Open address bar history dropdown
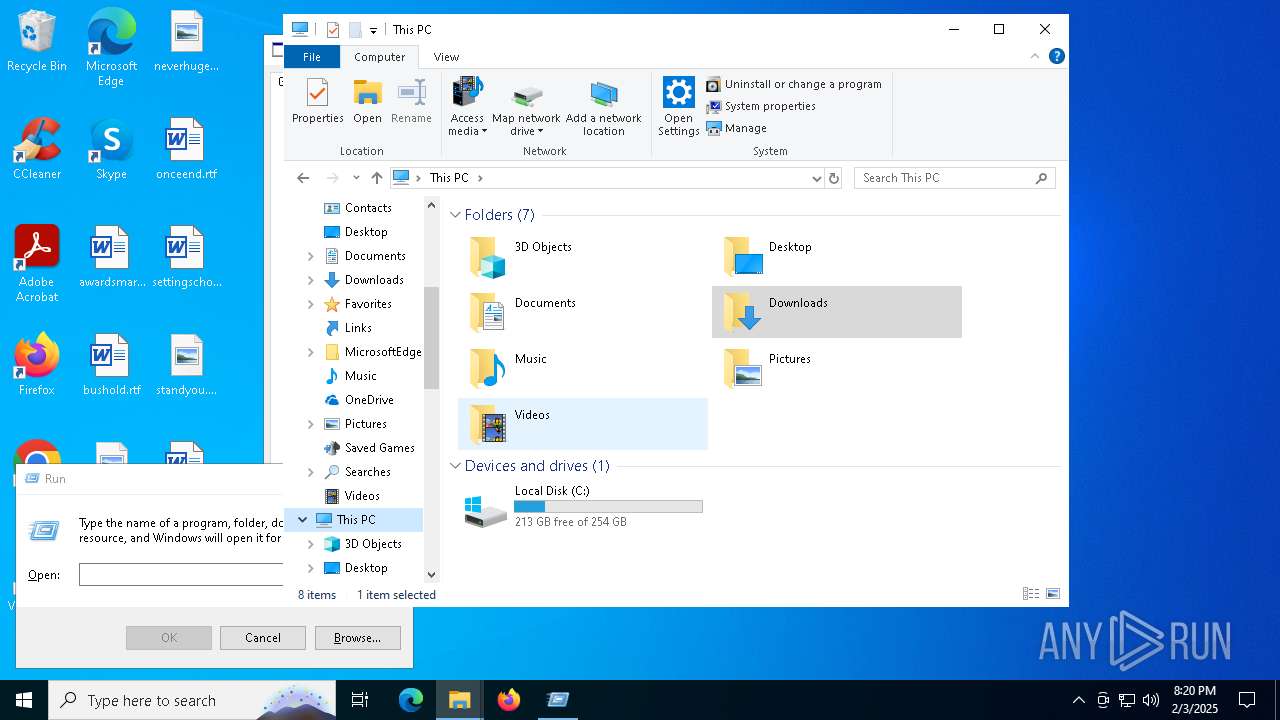 click(817, 178)
